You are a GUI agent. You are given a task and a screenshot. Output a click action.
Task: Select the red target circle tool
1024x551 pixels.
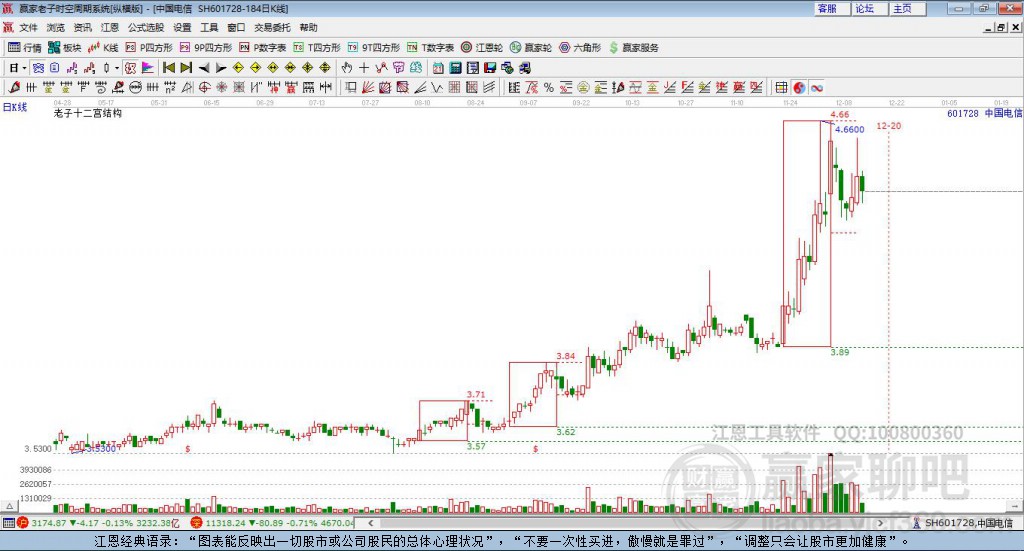pyautogui.click(x=204, y=87)
